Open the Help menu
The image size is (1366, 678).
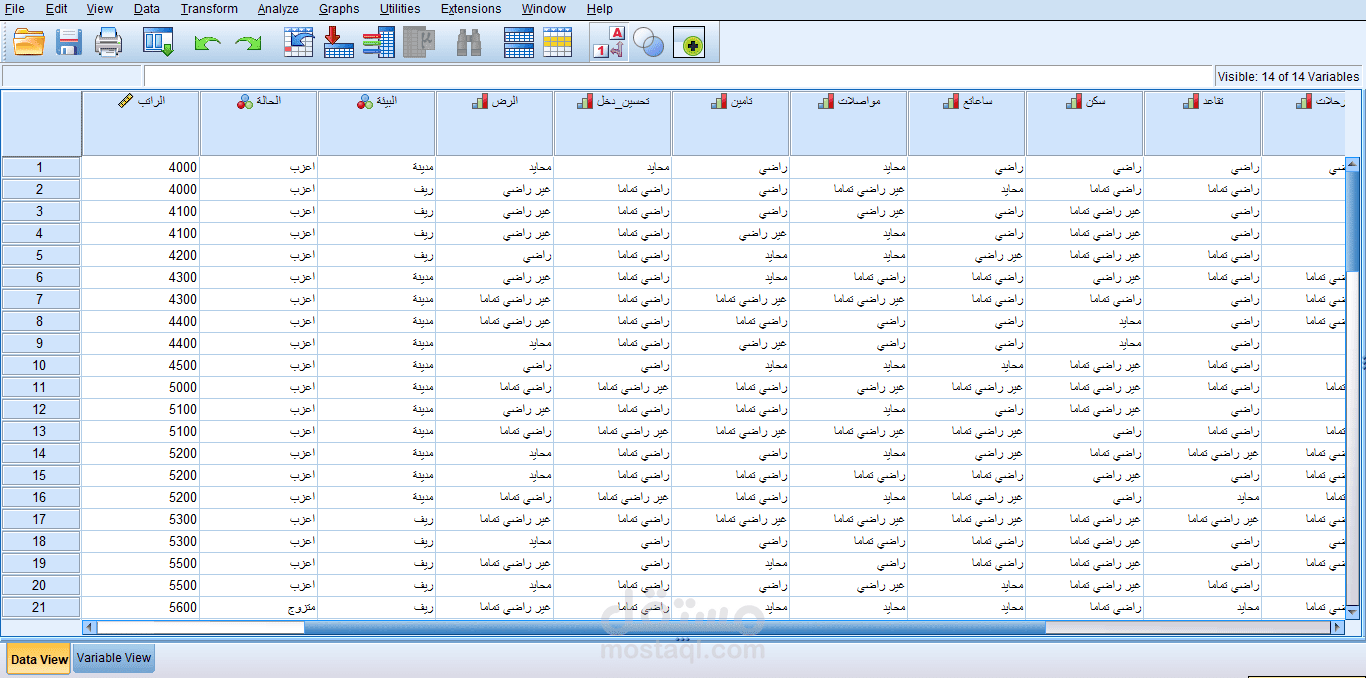click(600, 9)
